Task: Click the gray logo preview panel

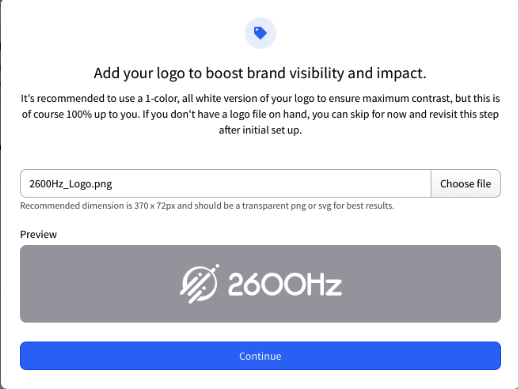Action: (260, 284)
